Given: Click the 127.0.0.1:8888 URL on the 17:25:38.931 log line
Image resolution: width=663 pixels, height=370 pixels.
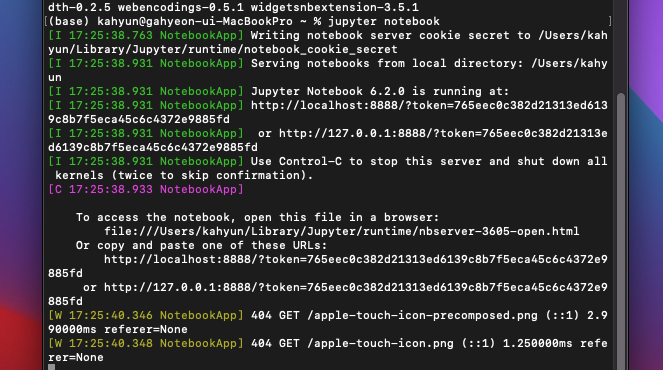Looking at the screenshot, I should (328, 140).
